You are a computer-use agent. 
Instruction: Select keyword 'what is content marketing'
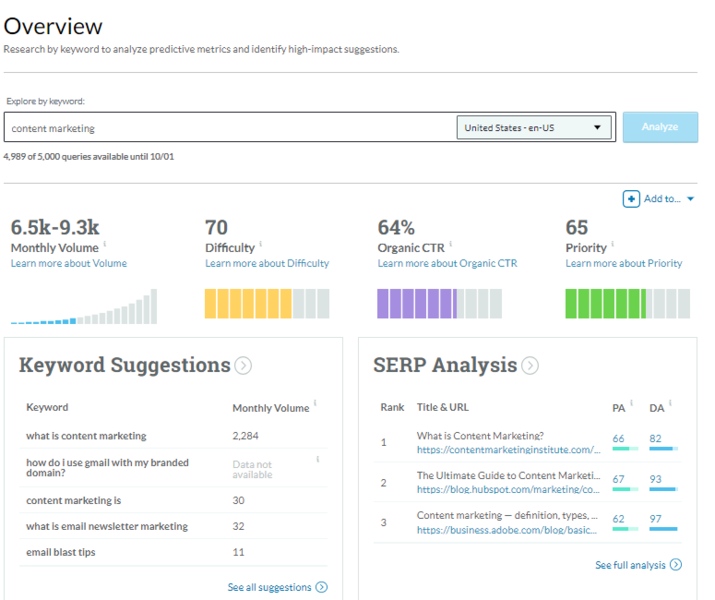pos(86,436)
